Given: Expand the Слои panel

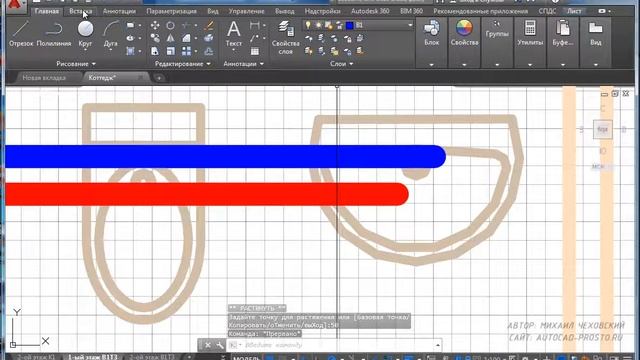Looking at the screenshot, I should pos(342,64).
